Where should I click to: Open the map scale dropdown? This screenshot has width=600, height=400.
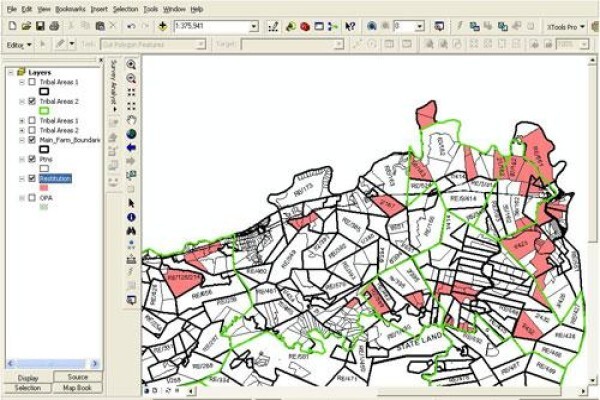click(254, 26)
